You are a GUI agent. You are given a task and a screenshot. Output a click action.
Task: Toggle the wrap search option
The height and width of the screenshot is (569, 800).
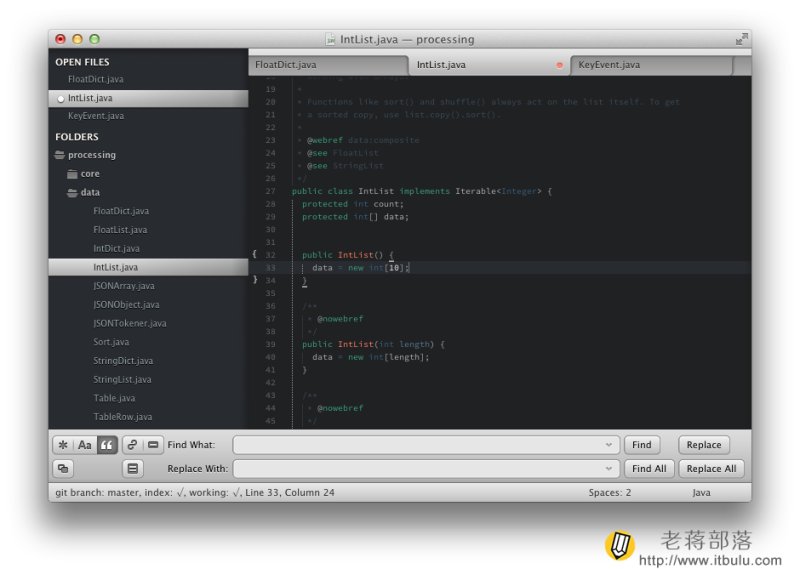pos(132,445)
